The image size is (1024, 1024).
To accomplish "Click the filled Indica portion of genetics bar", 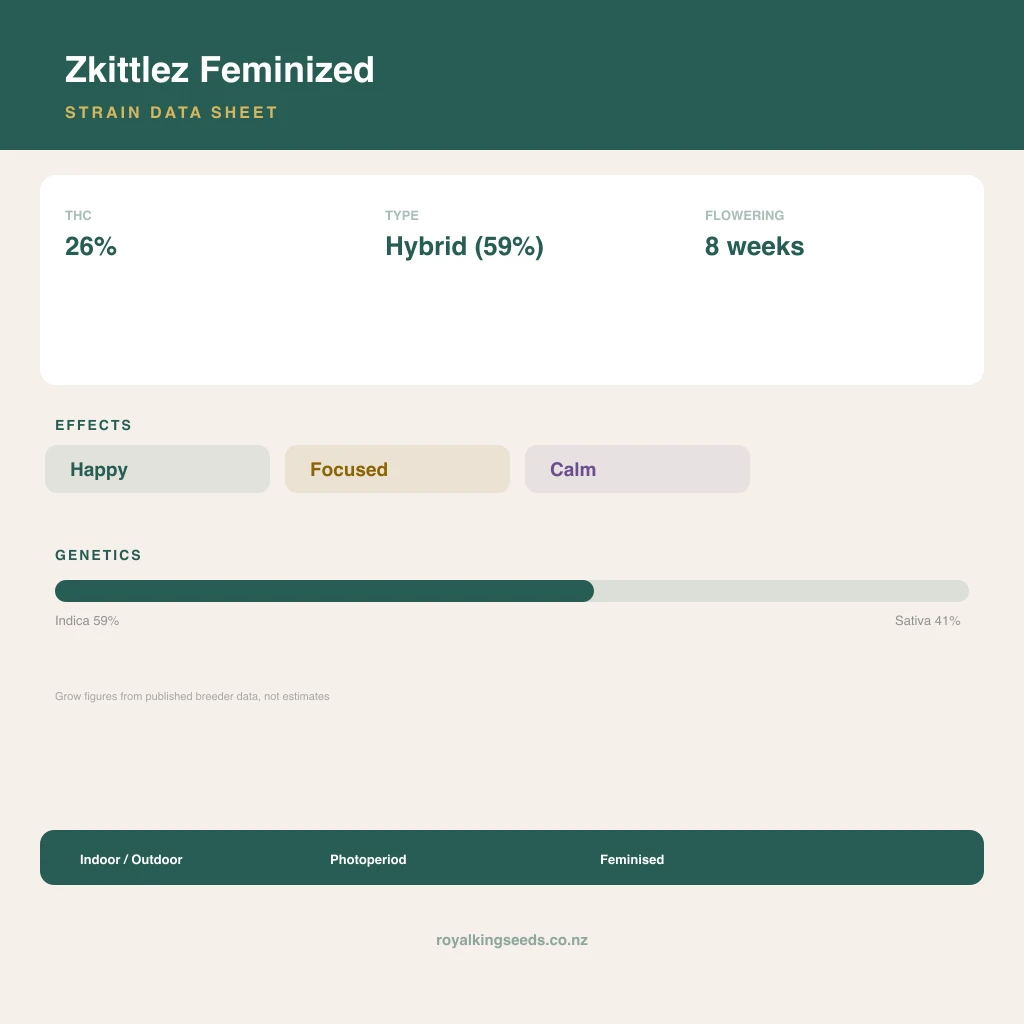I will click(325, 591).
